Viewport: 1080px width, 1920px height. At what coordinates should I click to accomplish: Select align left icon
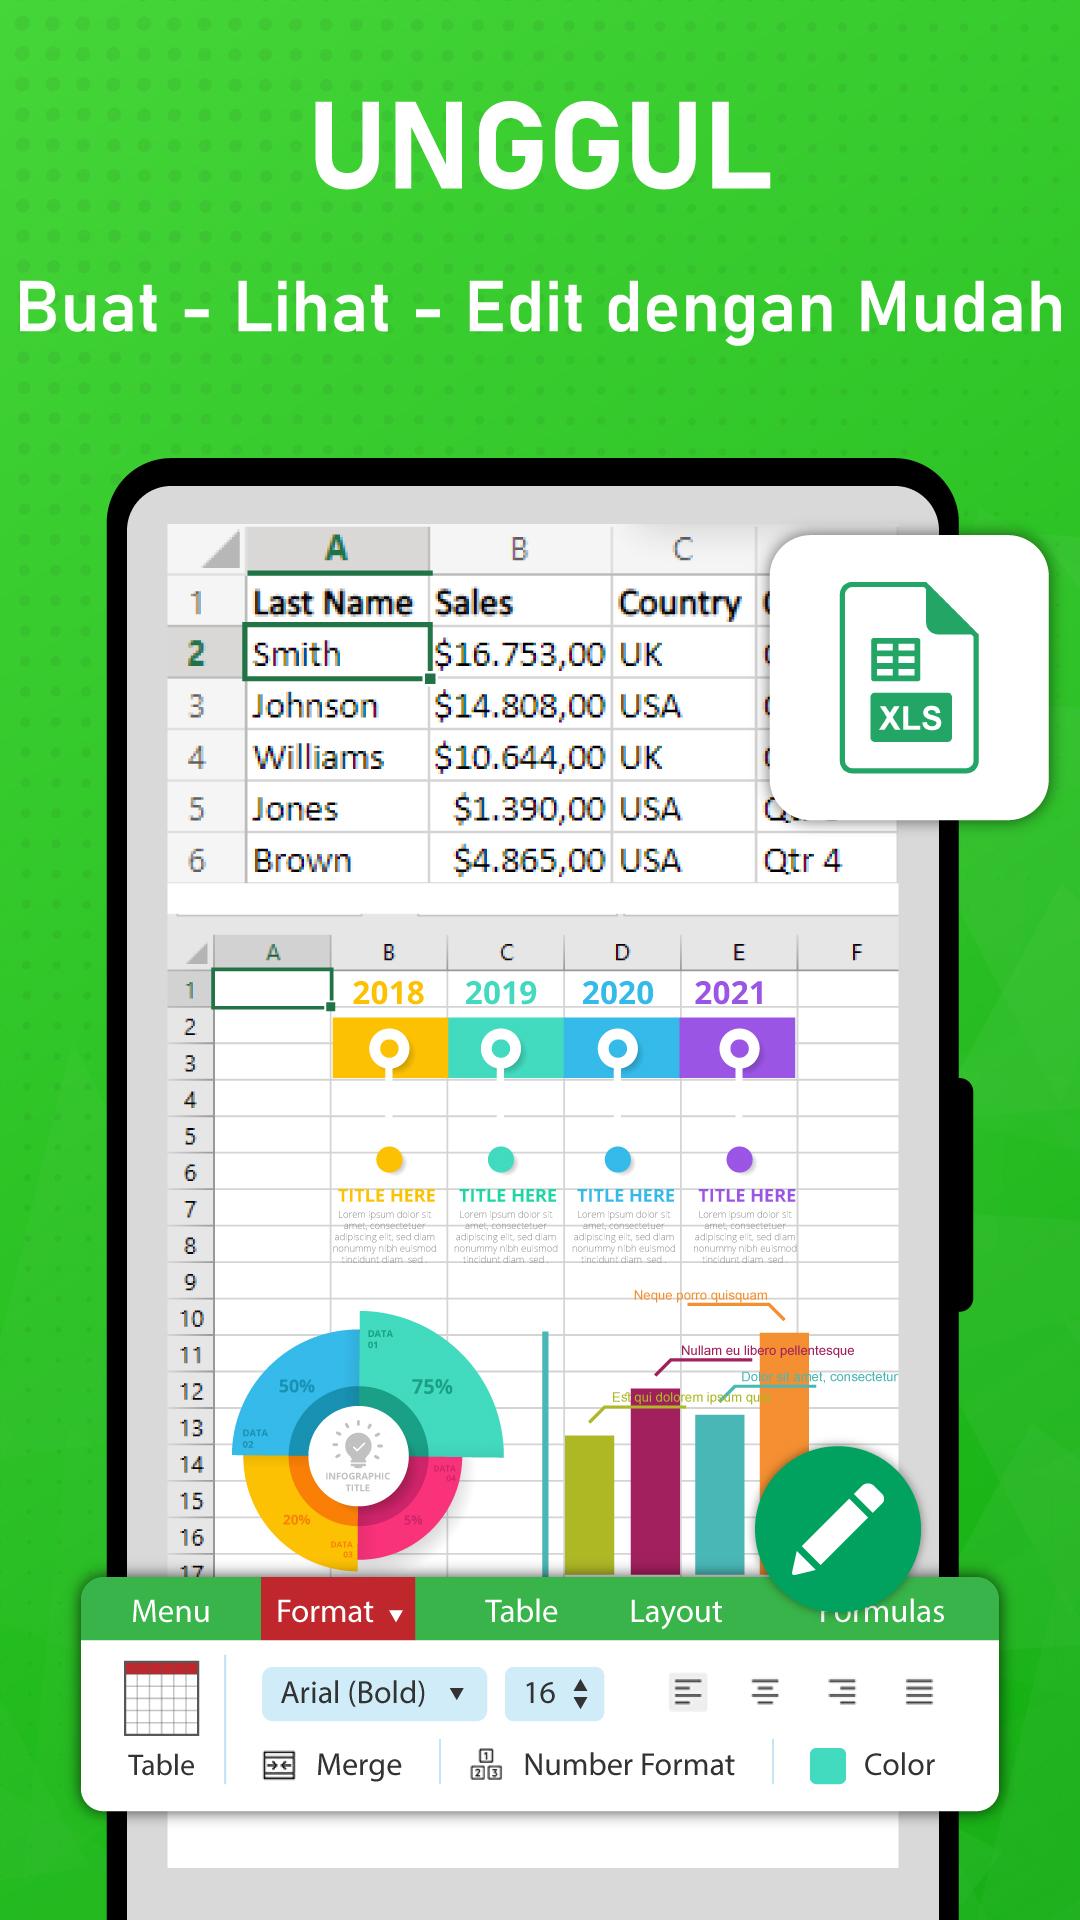[x=688, y=1692]
